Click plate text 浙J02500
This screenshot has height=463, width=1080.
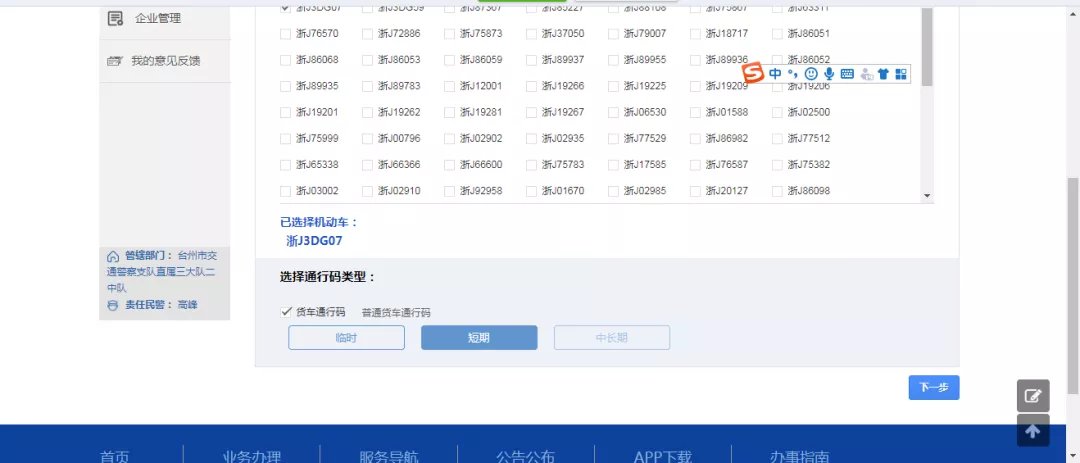[809, 112]
